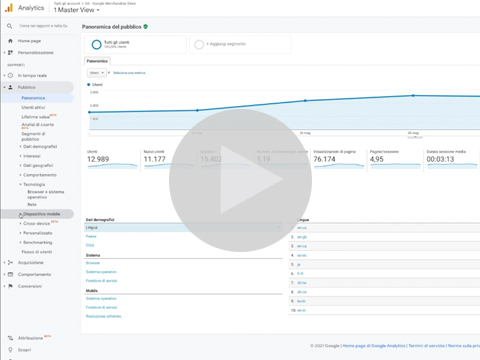Click the In tempo reale clock icon
The image size is (480, 360).
click(x=10, y=76)
